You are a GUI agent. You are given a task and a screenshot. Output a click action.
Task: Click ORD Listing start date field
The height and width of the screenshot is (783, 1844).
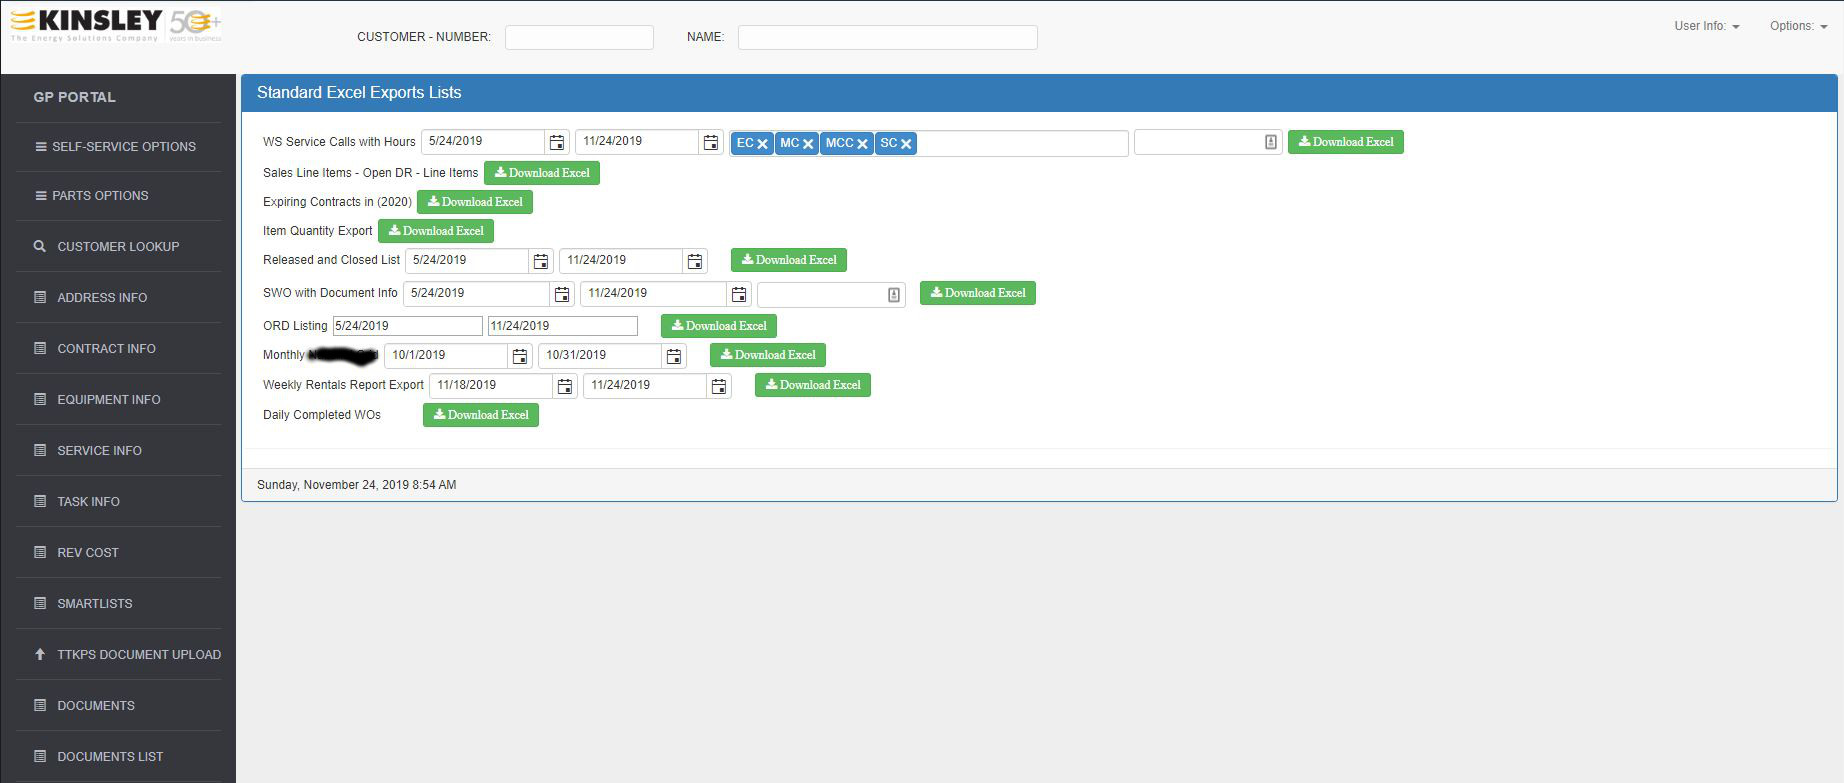(x=408, y=326)
